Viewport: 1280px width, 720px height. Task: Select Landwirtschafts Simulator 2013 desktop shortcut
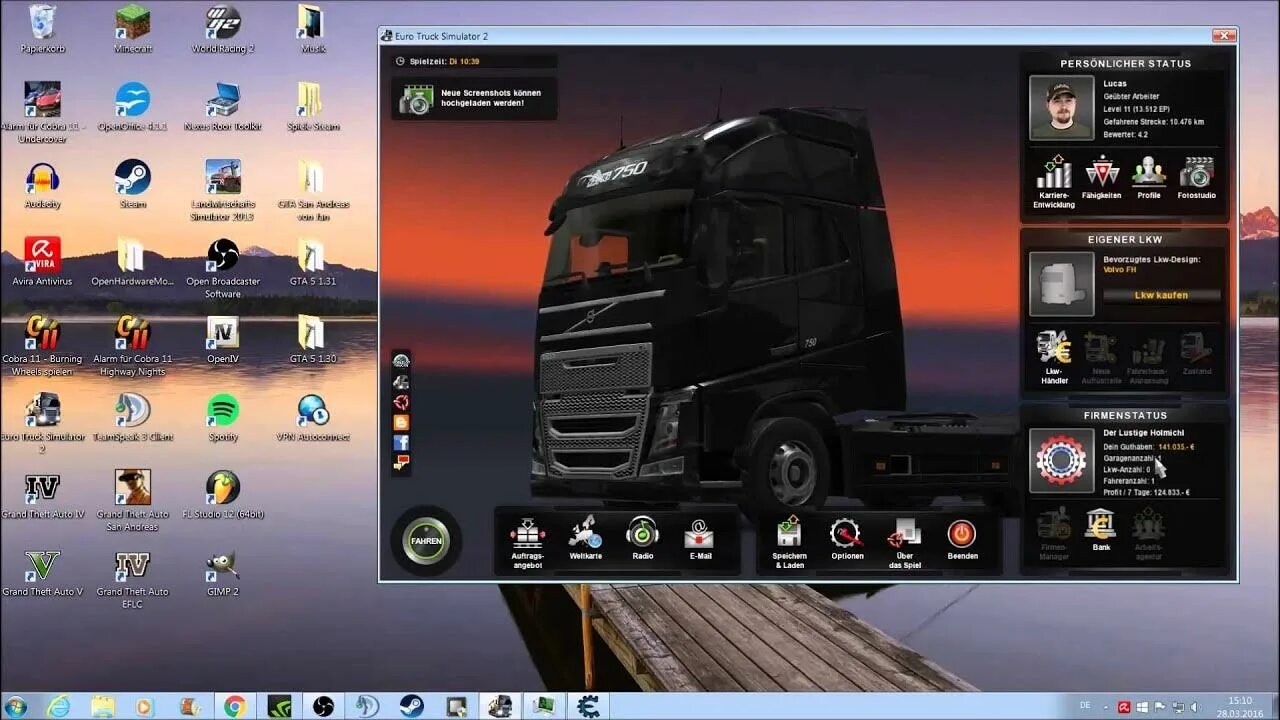[x=223, y=190]
